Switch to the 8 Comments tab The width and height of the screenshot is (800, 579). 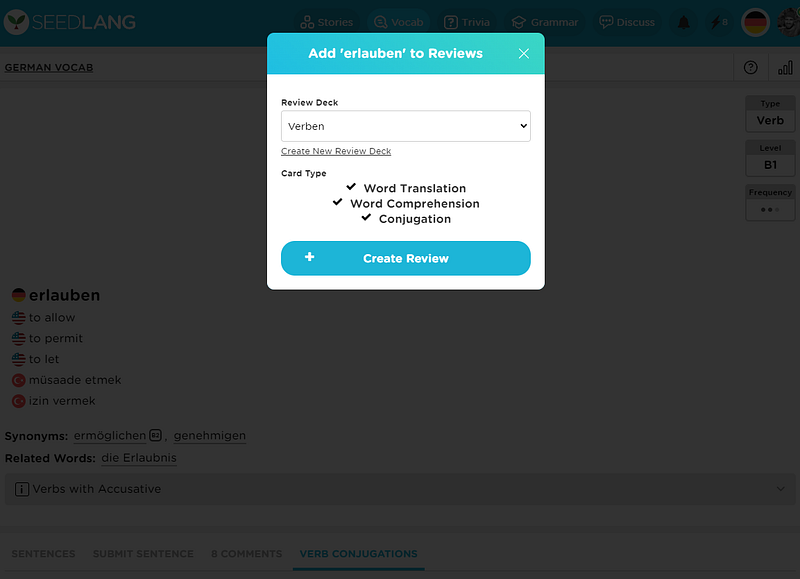[246, 553]
